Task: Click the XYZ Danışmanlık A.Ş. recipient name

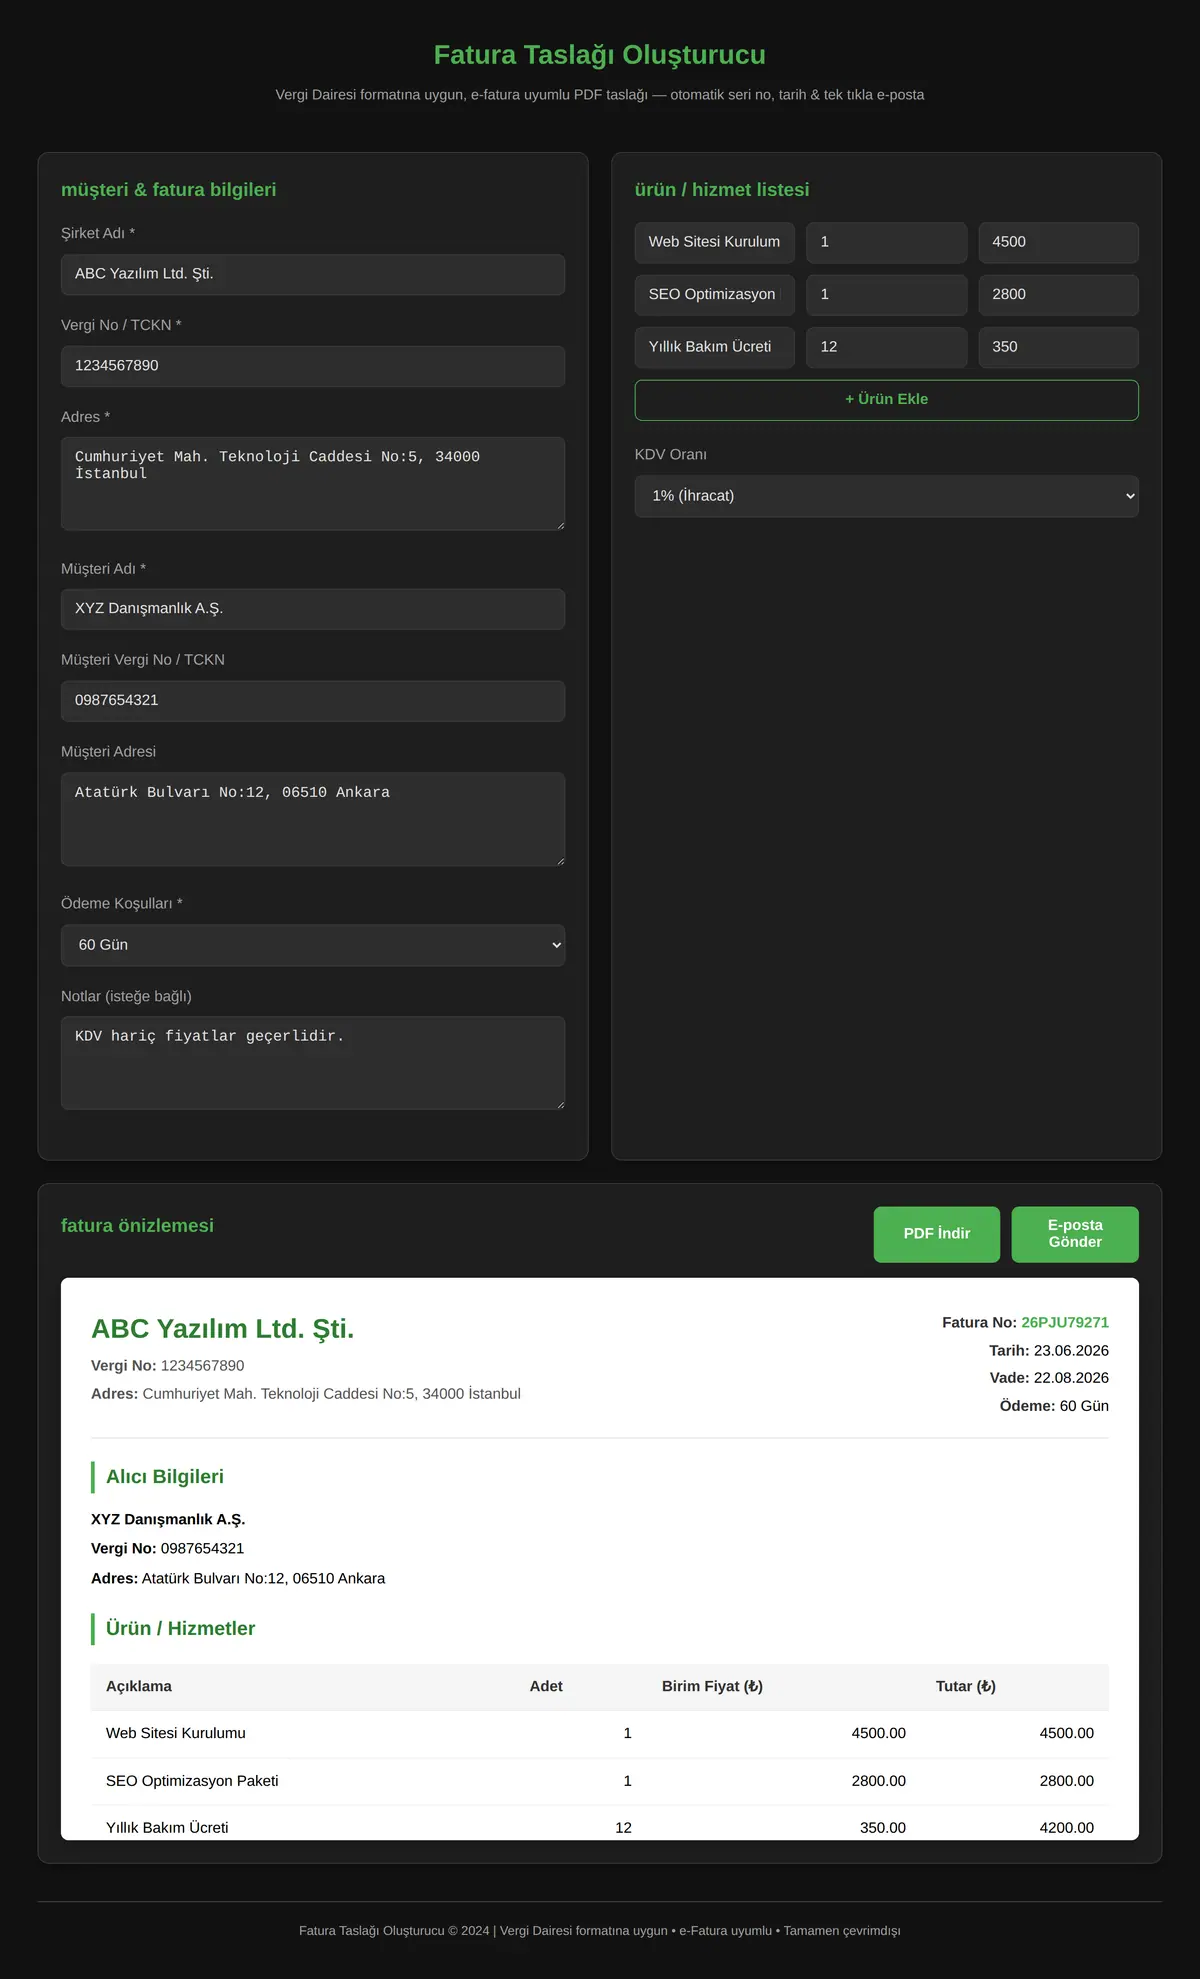Action: pos(168,1519)
